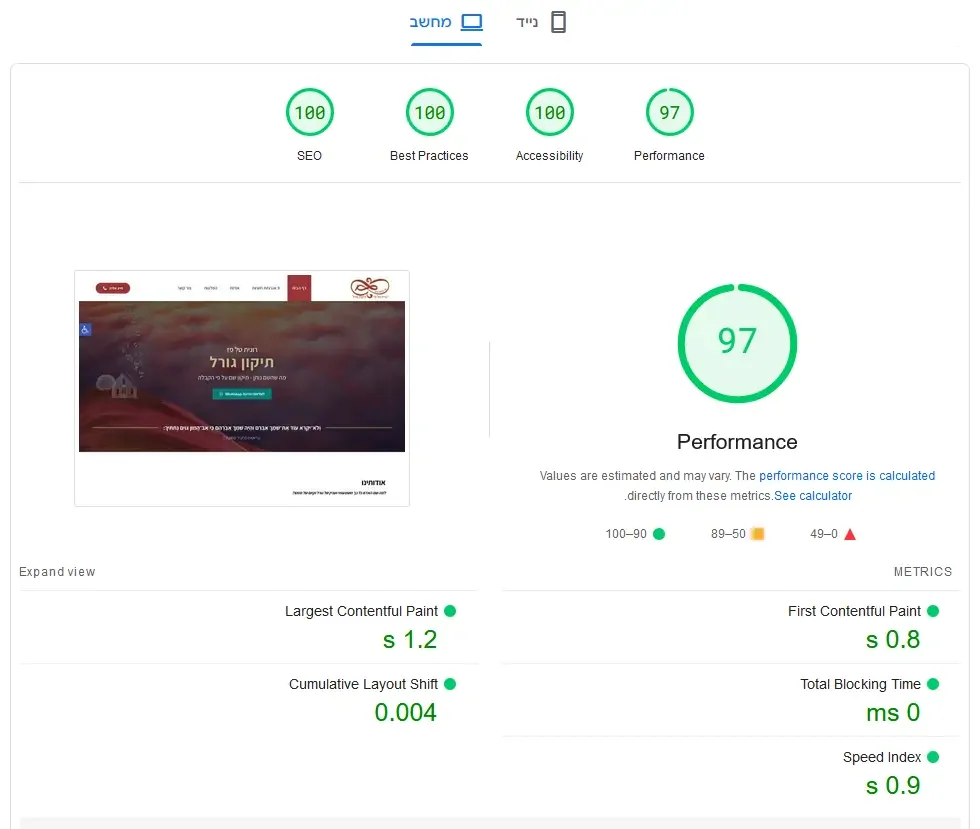
Task: Open the Accessibility score gauge
Action: coord(549,113)
